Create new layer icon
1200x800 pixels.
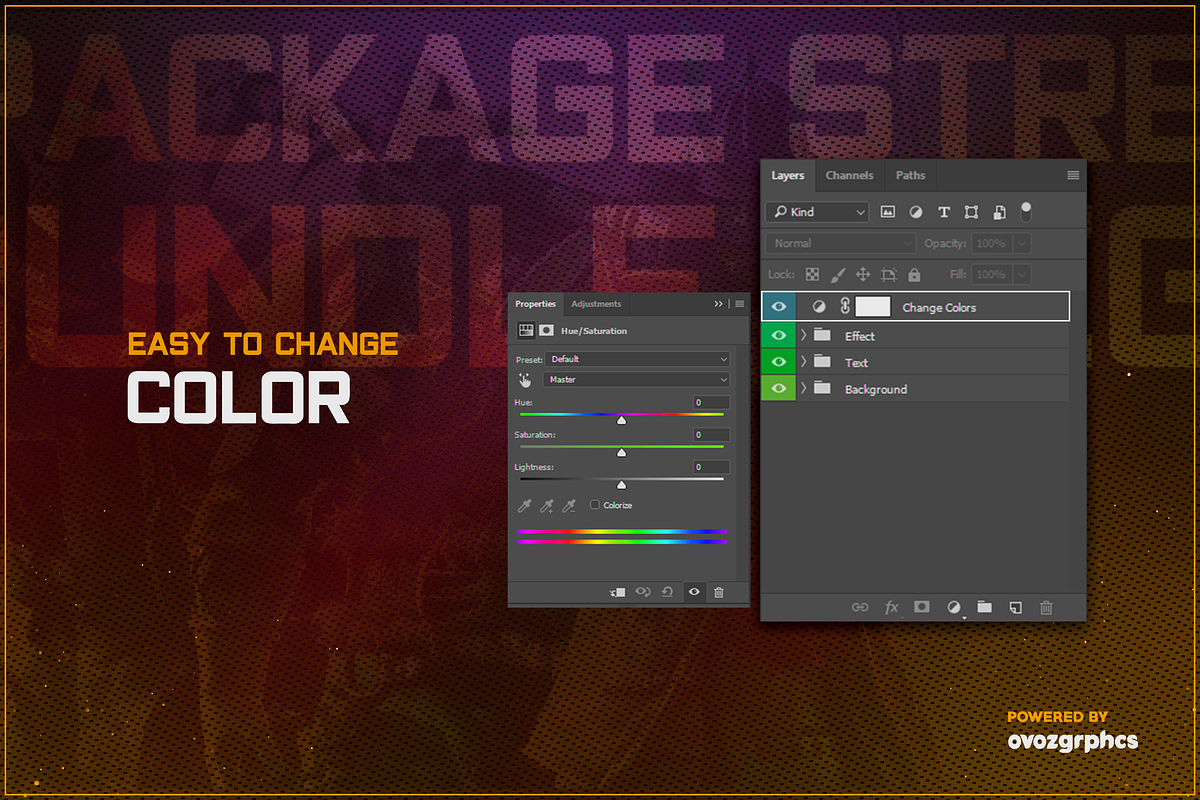[1016, 607]
